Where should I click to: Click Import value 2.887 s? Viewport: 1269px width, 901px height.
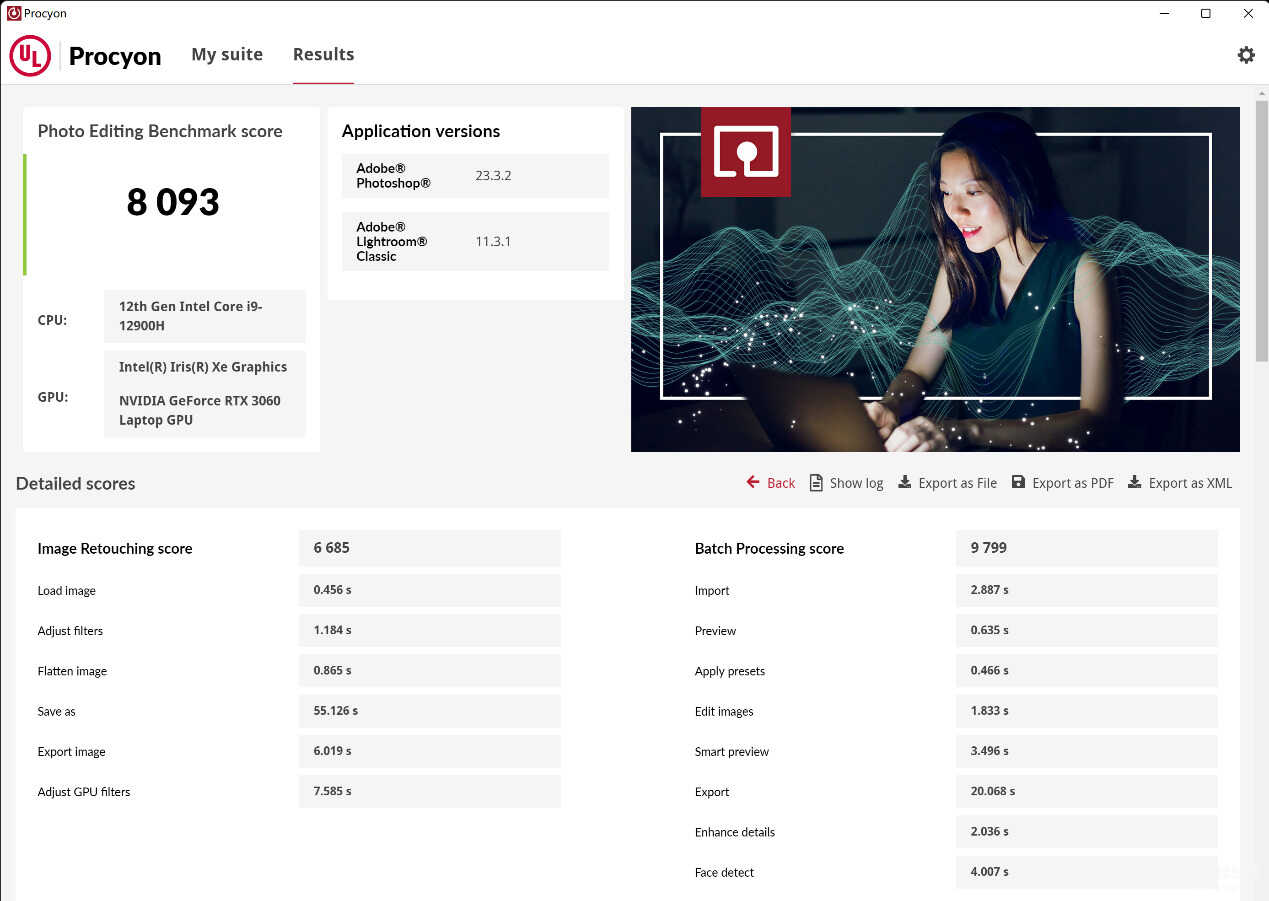coord(1087,590)
